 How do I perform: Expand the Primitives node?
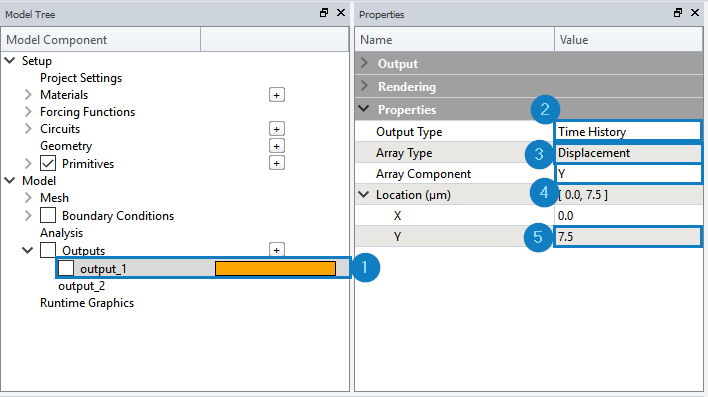(28, 163)
